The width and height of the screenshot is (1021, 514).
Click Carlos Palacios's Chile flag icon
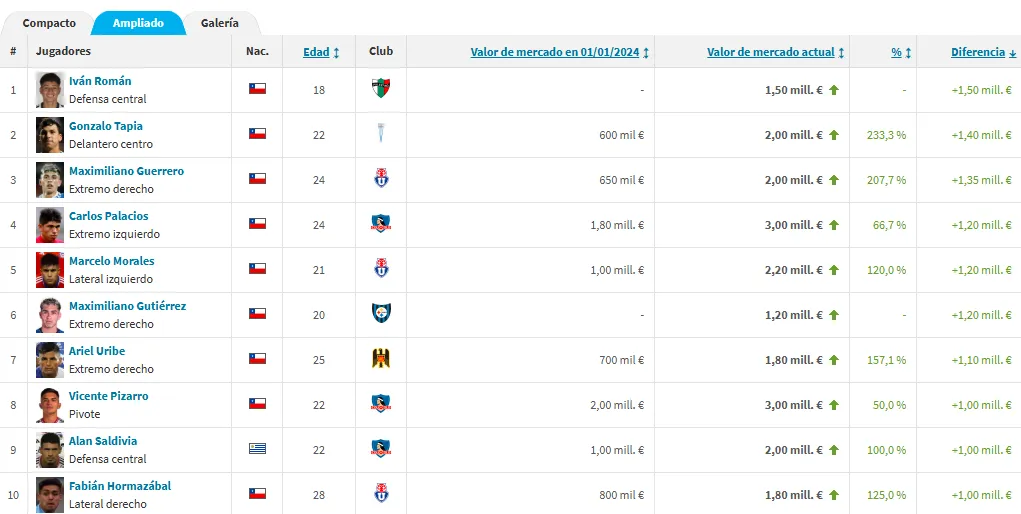[x=257, y=224]
